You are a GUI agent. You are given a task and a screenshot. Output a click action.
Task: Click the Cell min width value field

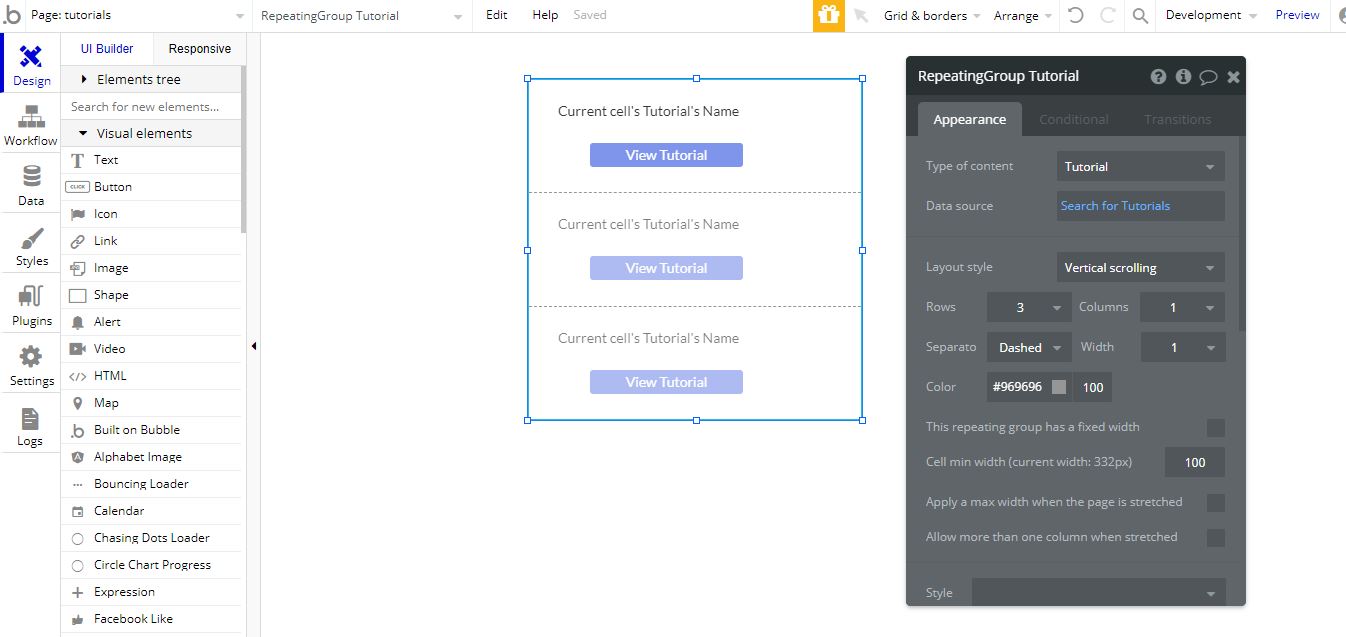pyautogui.click(x=1195, y=462)
